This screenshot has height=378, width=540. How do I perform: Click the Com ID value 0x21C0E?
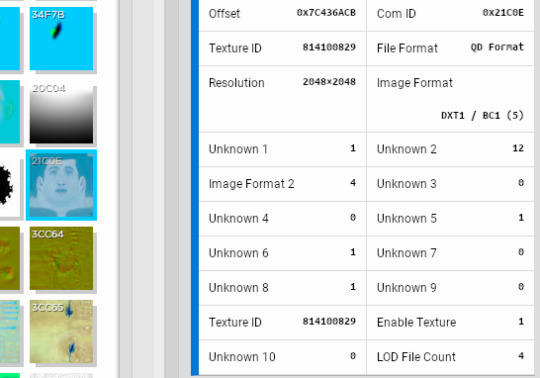503,13
